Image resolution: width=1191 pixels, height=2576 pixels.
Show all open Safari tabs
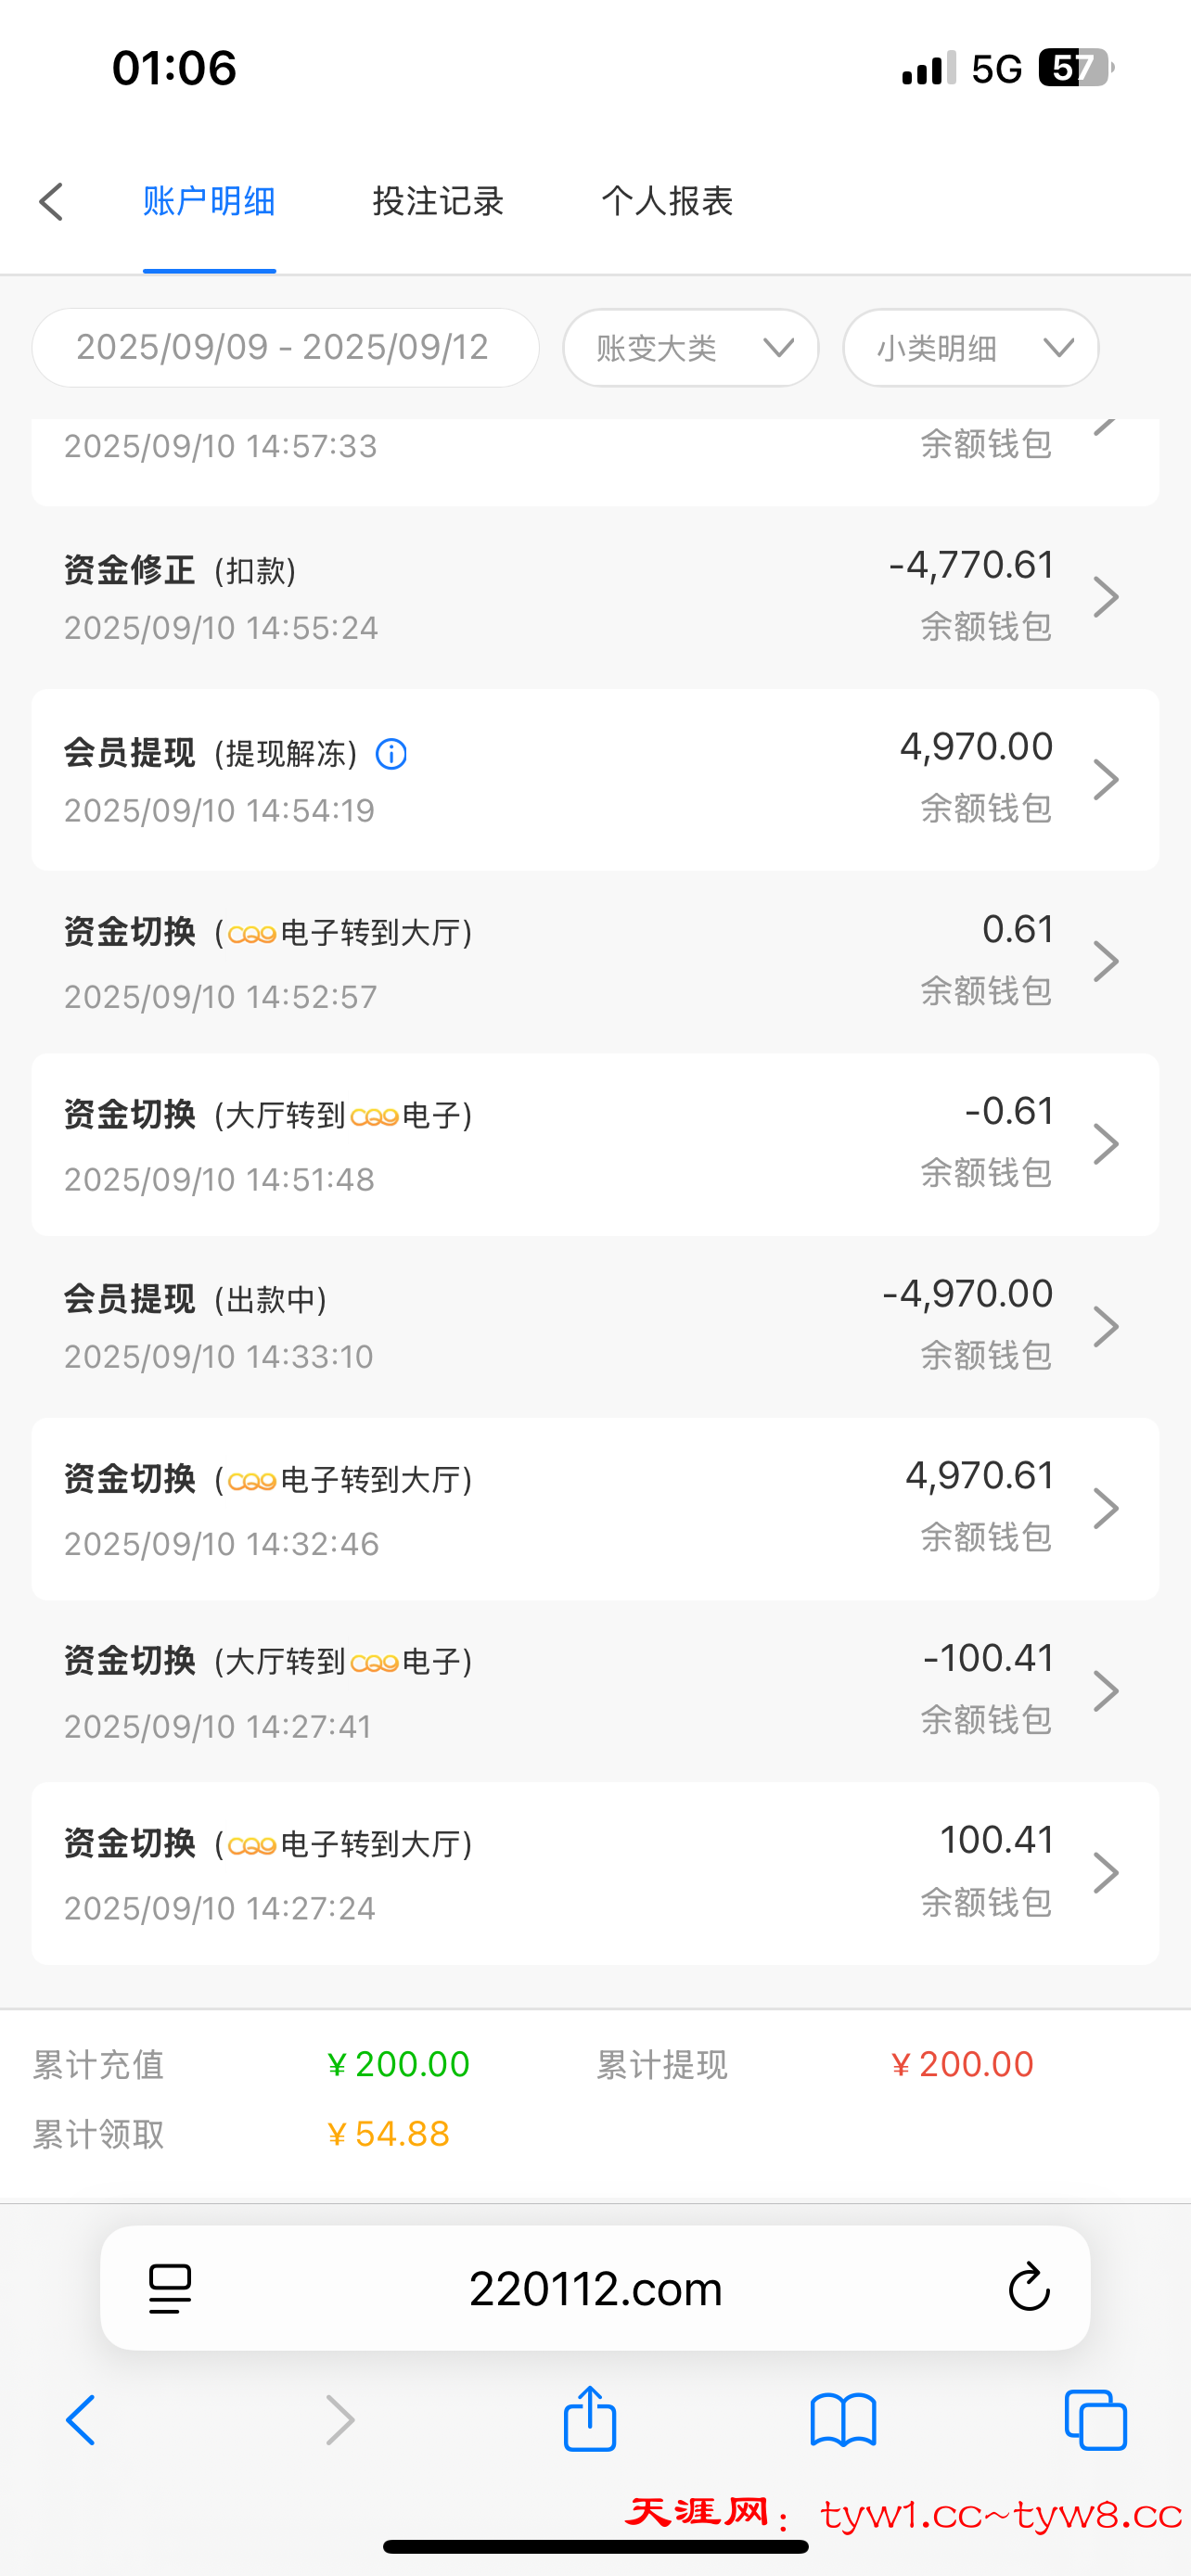coord(1096,2420)
